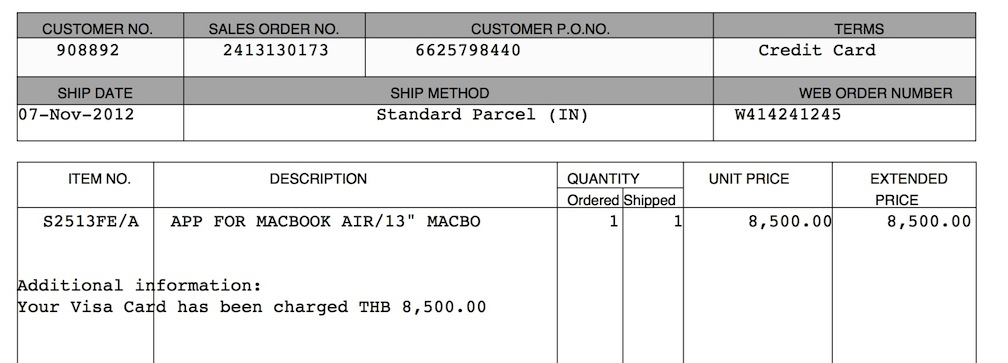The image size is (1008, 363).
Task: Select the WEB ORDER NUMBER header
Action: (876, 93)
